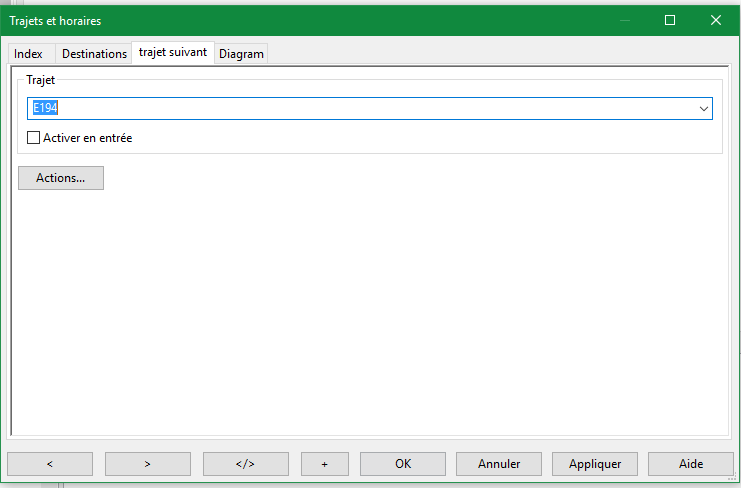
Task: Maximize the Trajets et horaires window
Action: 670,20
